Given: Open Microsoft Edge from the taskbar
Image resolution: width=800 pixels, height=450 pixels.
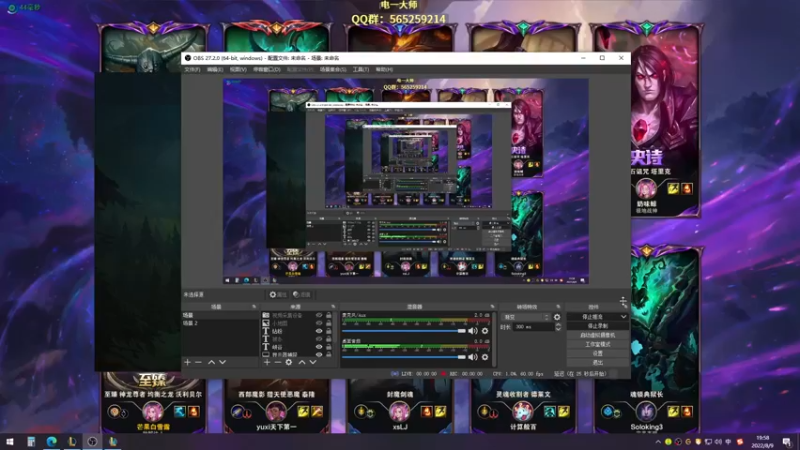Looking at the screenshot, I should tap(52, 441).
